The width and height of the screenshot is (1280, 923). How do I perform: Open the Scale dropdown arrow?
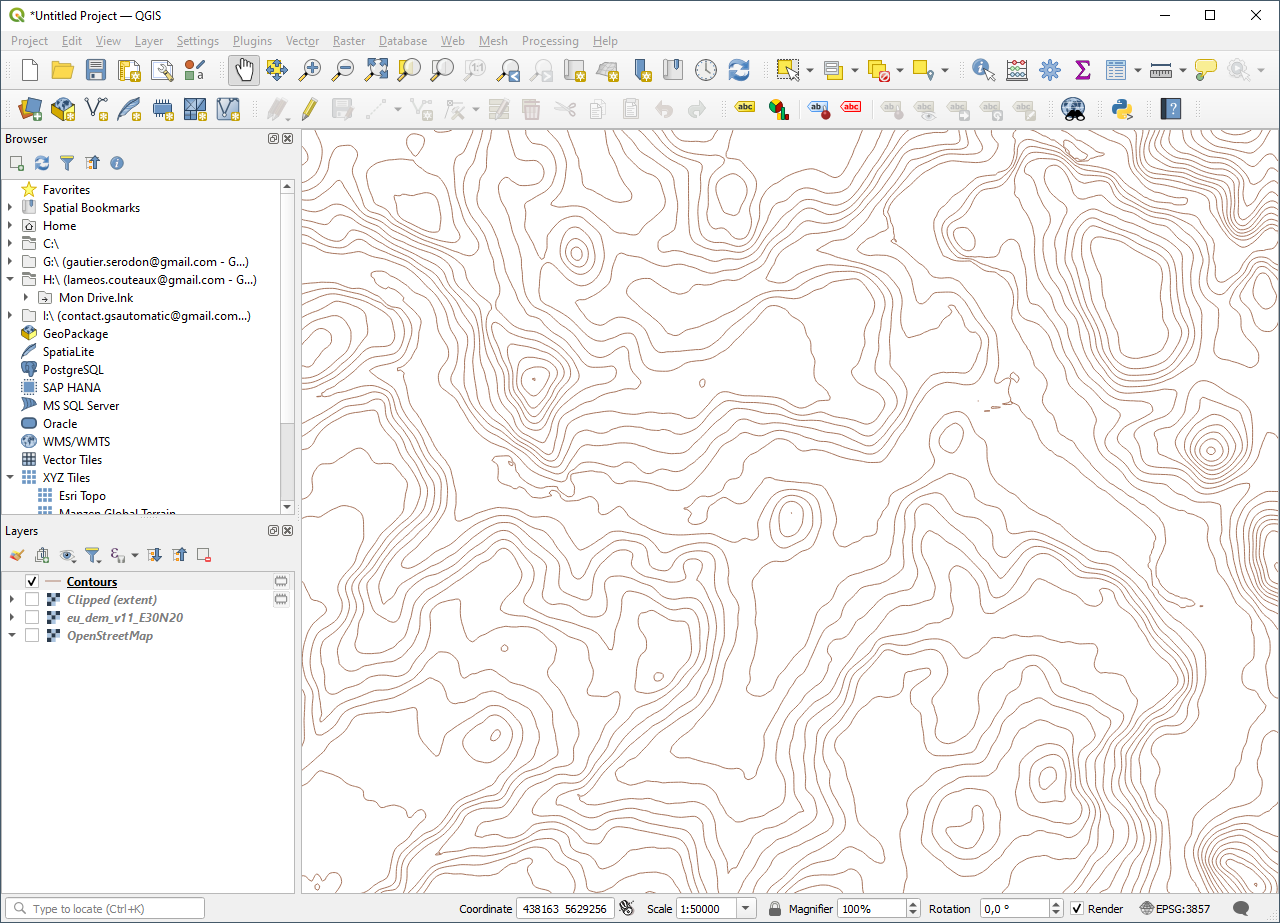click(746, 908)
